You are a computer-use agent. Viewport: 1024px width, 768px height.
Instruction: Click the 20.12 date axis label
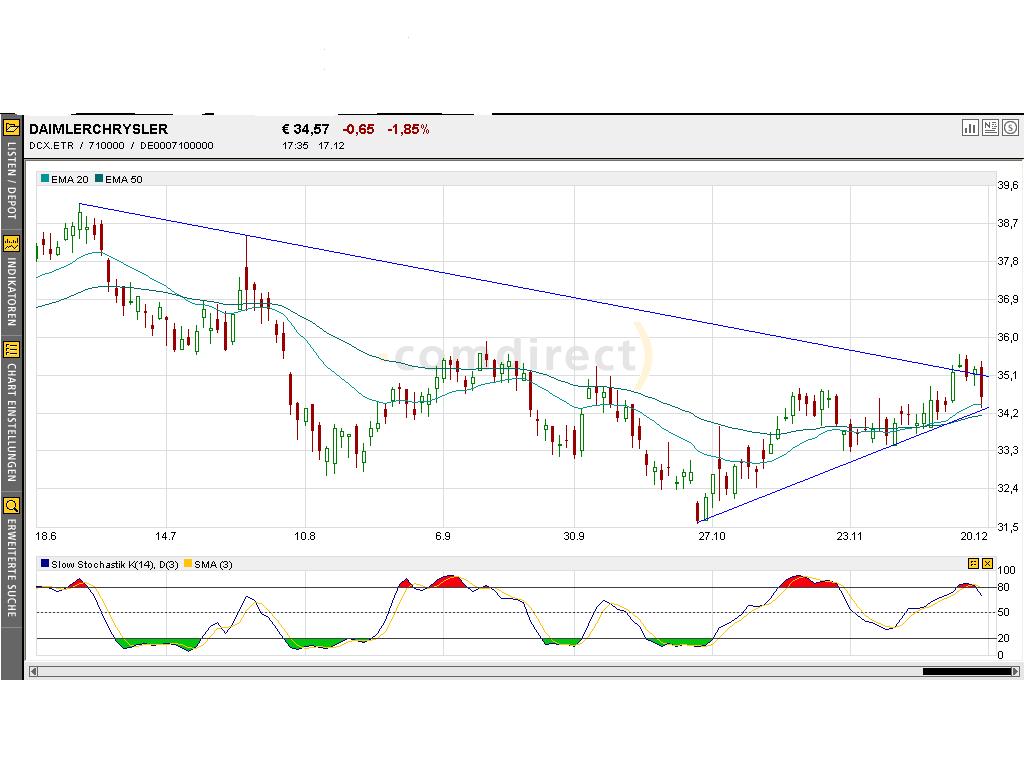click(x=974, y=536)
